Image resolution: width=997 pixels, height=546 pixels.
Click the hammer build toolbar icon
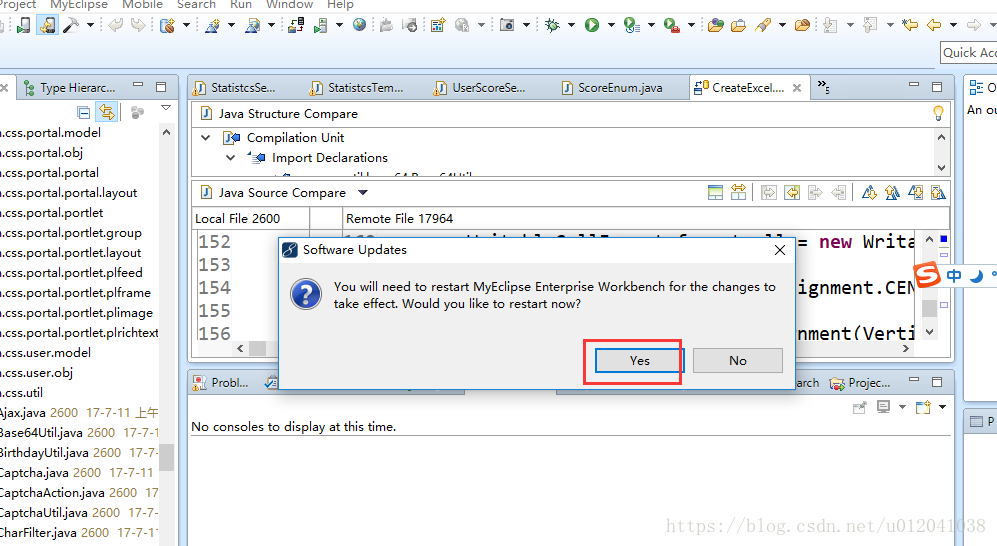point(71,25)
